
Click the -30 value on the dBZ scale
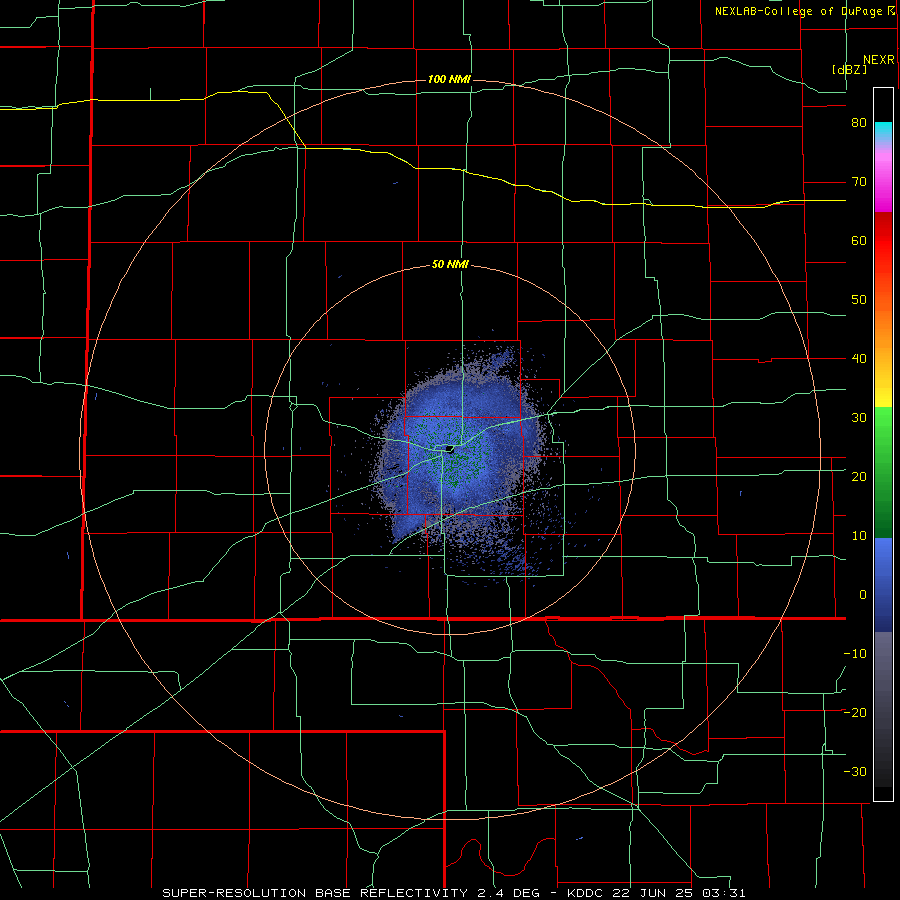[855, 771]
